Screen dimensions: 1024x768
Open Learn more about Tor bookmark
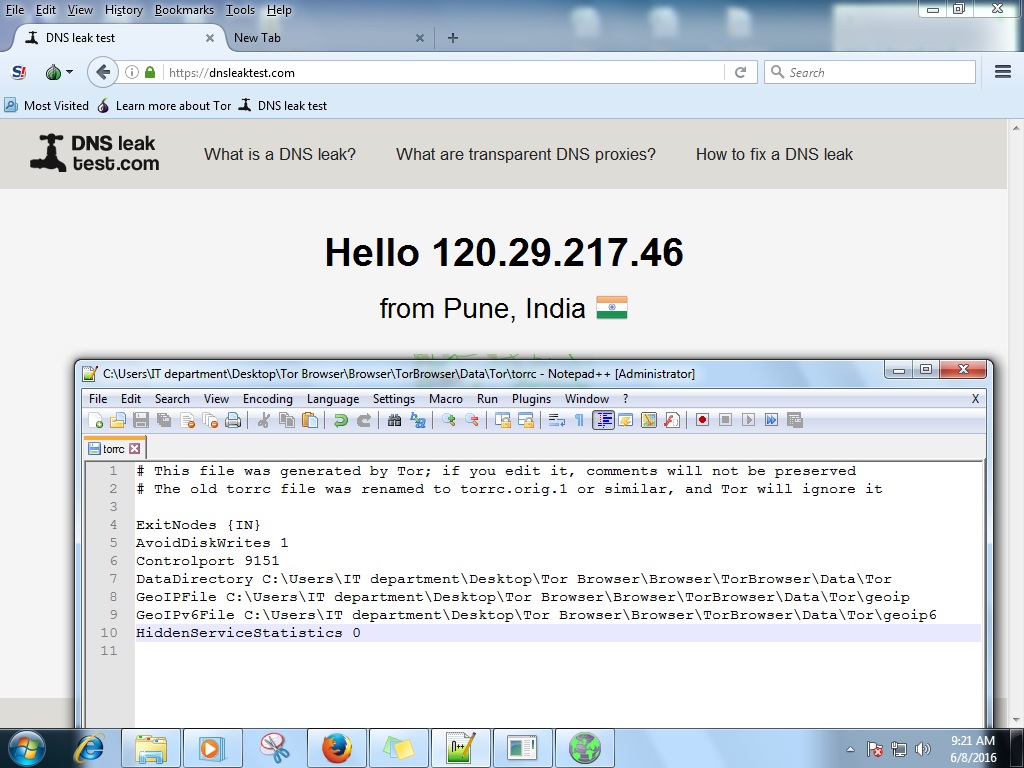pos(164,106)
